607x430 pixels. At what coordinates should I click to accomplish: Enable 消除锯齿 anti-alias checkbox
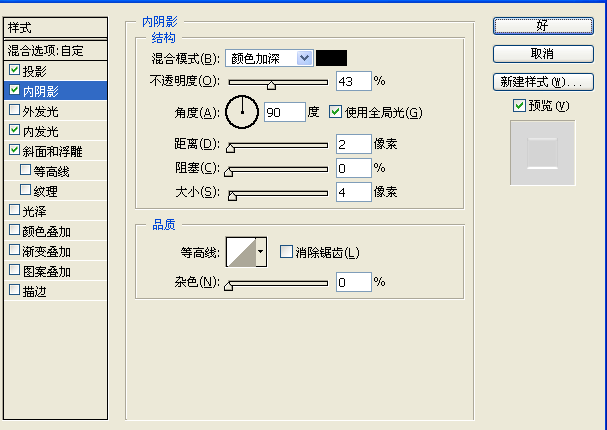[286, 252]
